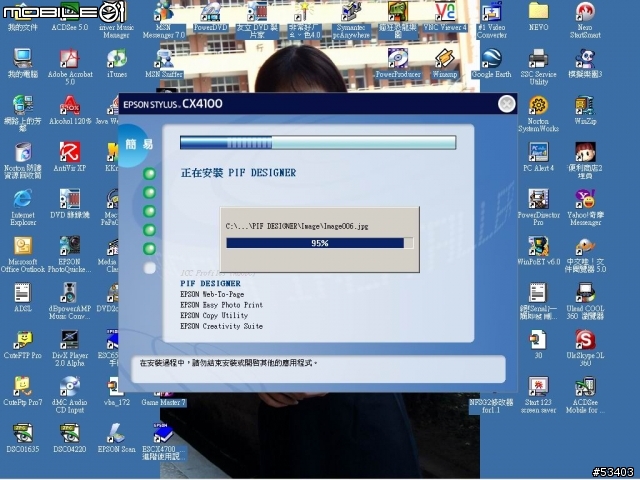Select EPSON Copy Utility entry
This screenshot has width=640, height=480.
pos(214,316)
